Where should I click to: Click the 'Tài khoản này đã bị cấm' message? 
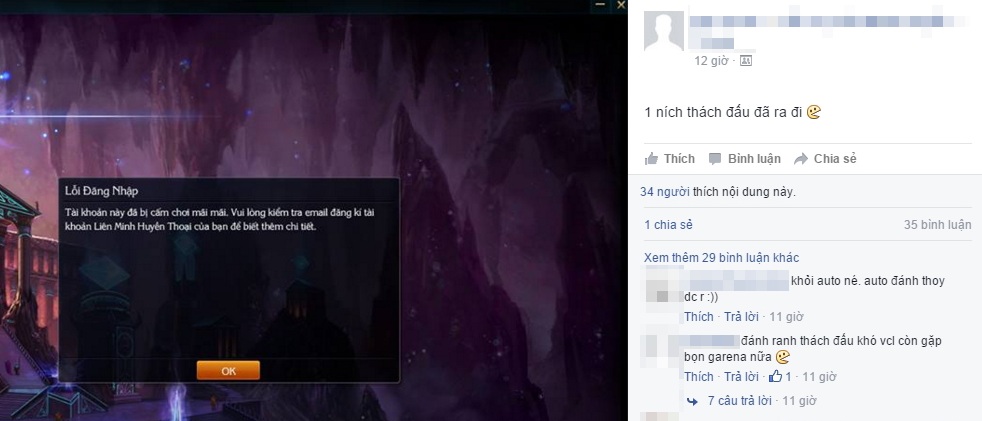(220, 219)
